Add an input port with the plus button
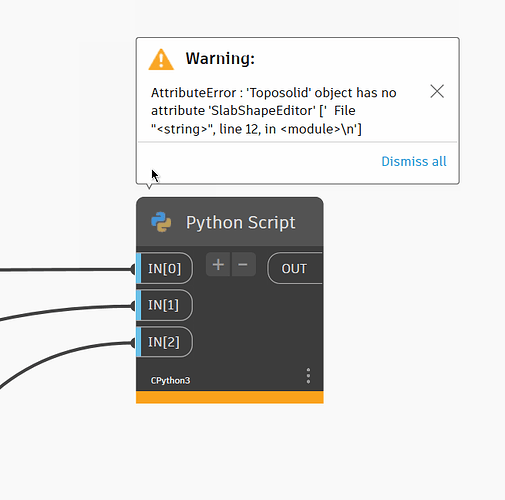Viewport: 505px width, 500px height. click(x=218, y=265)
